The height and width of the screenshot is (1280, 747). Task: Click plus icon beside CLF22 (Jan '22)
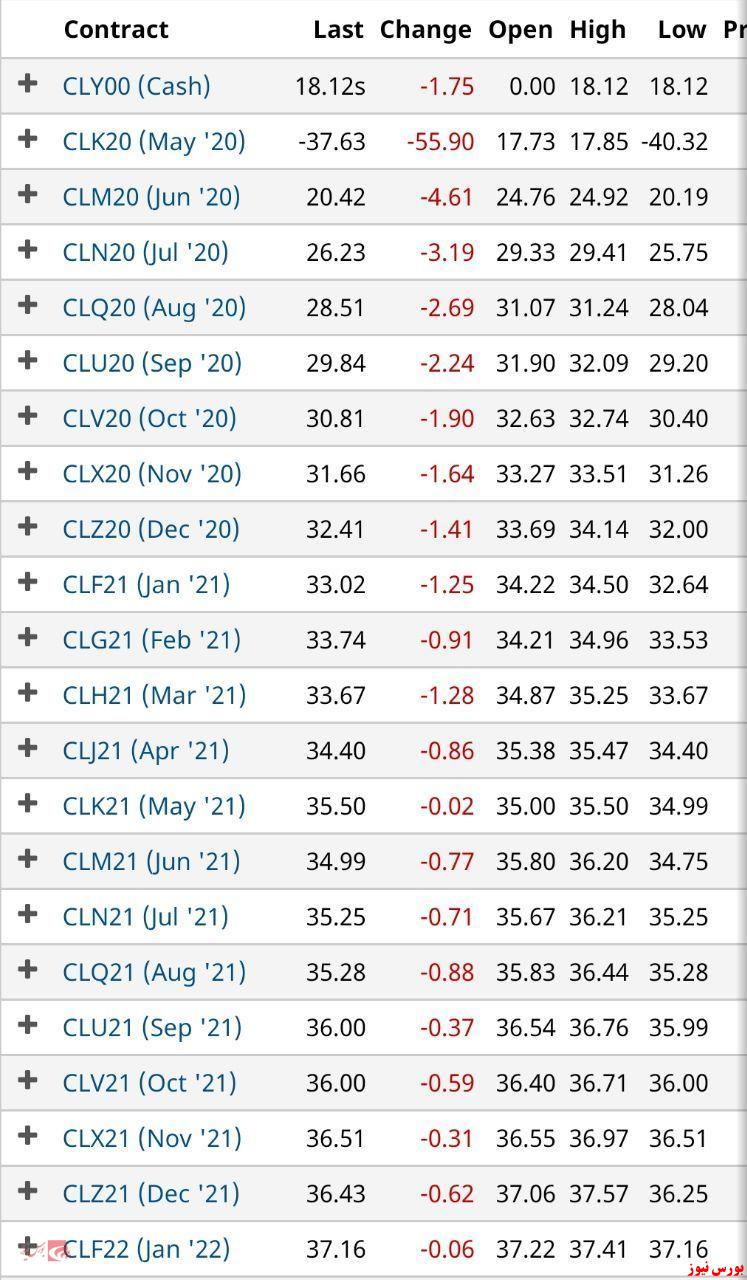(28, 1246)
